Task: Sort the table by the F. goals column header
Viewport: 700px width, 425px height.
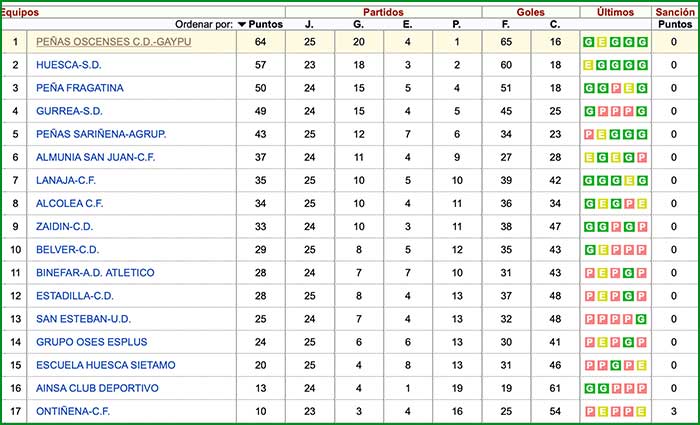Action: [506, 24]
